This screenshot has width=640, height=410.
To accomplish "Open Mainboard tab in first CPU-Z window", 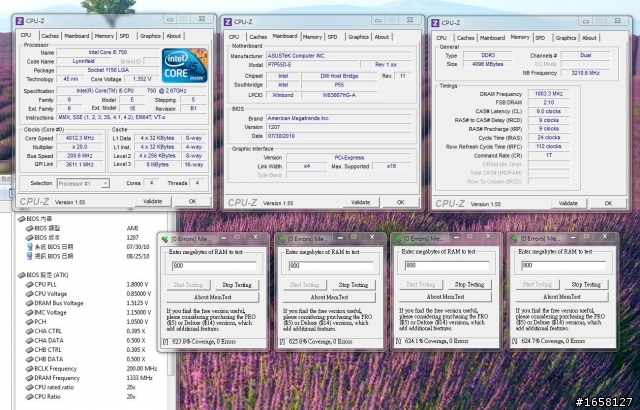I will [x=76, y=36].
